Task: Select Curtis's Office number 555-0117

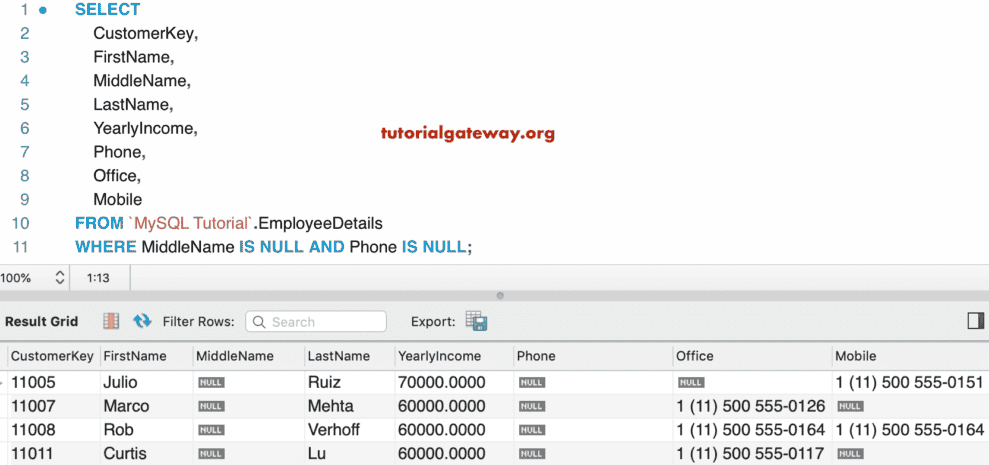Action: click(751, 453)
